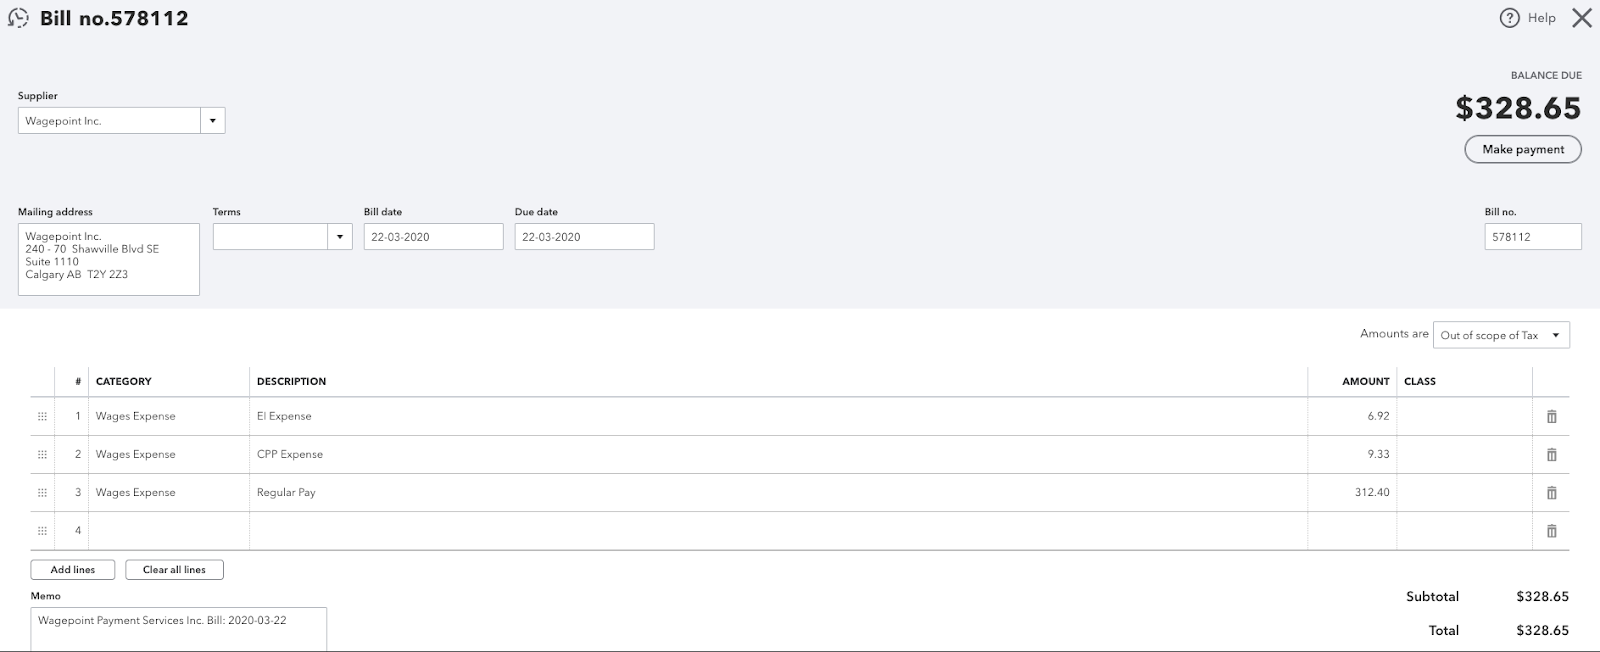
Task: Click the Class cell of EI Expense line
Action: tap(1464, 417)
